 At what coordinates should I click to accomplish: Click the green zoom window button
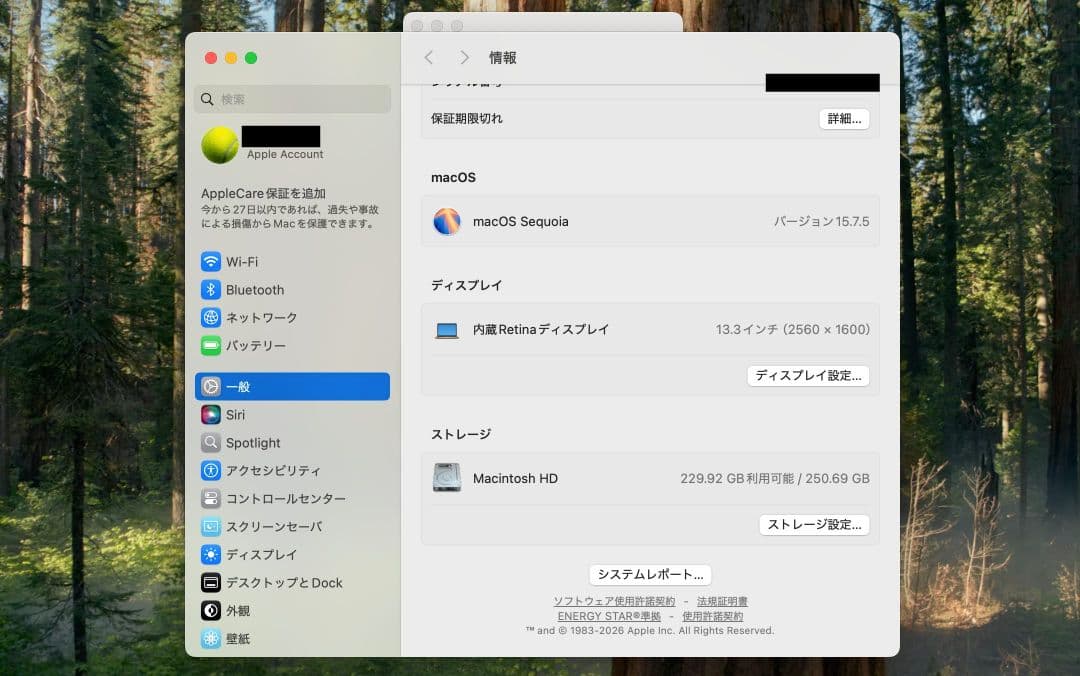(251, 58)
